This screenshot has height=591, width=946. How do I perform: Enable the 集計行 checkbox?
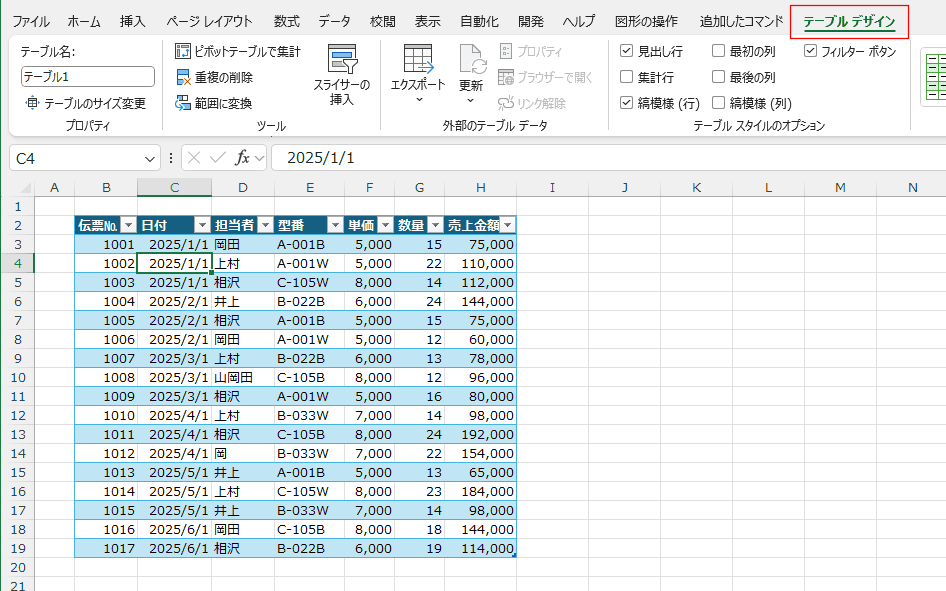(627, 77)
